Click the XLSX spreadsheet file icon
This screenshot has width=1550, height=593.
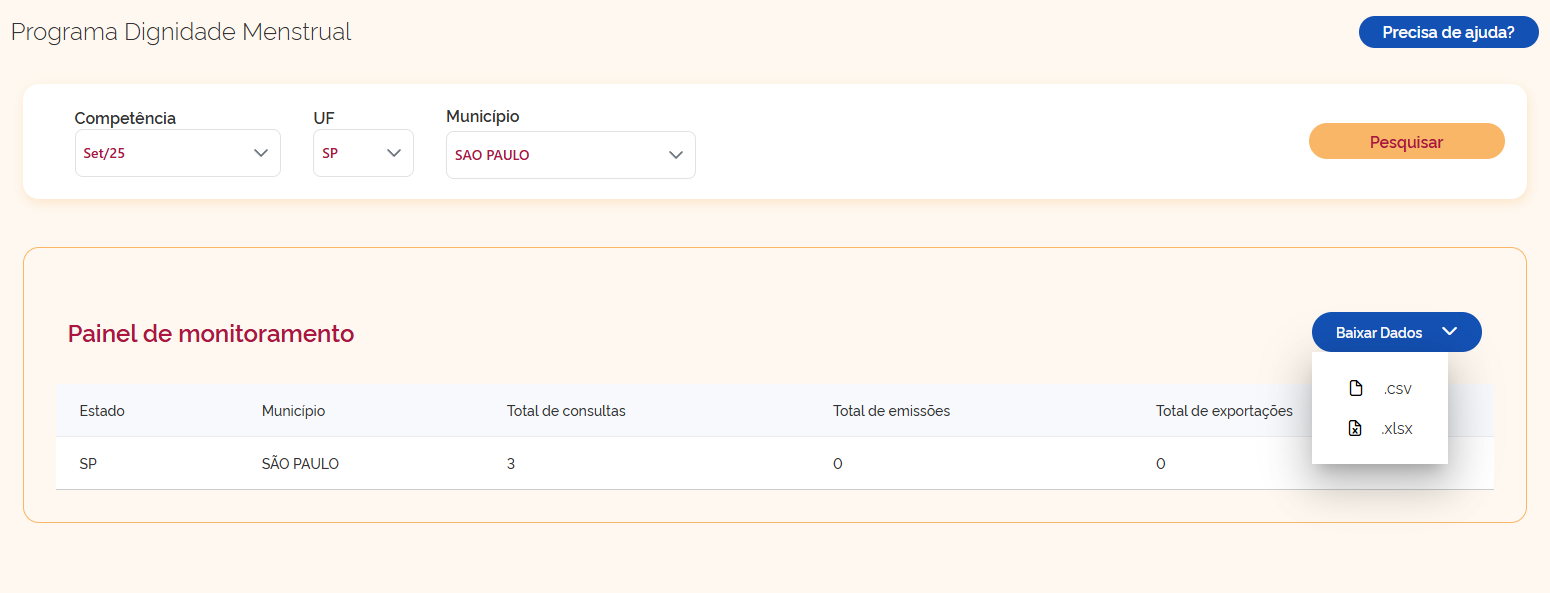point(1356,429)
